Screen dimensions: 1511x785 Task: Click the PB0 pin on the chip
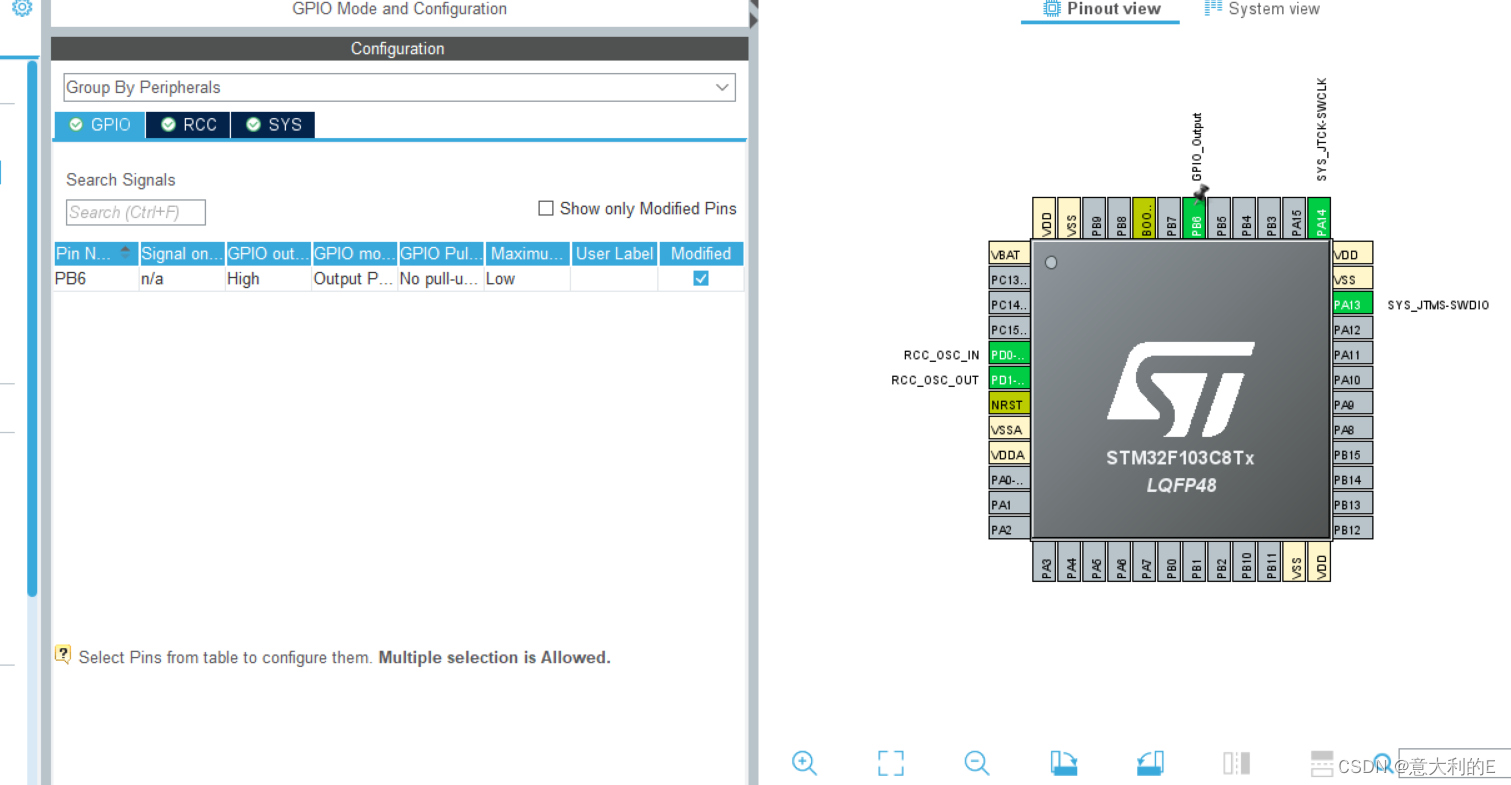1170,562
